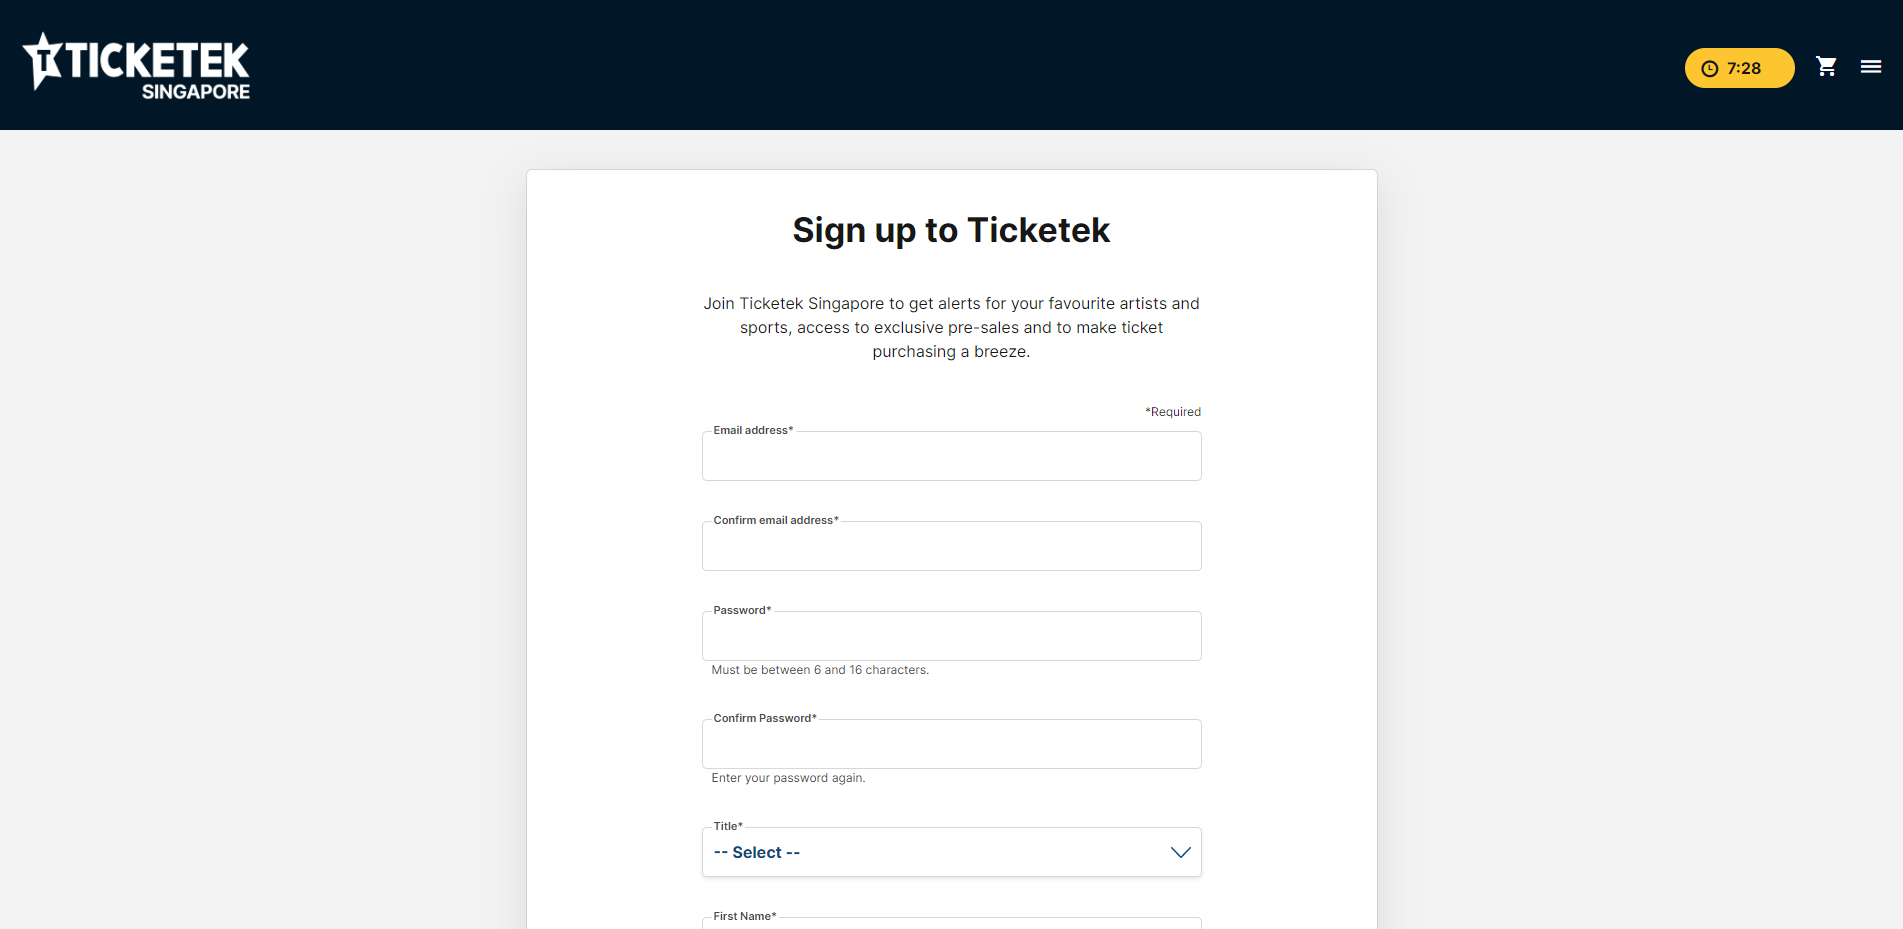
Task: Click inside the Password field
Action: click(x=951, y=636)
